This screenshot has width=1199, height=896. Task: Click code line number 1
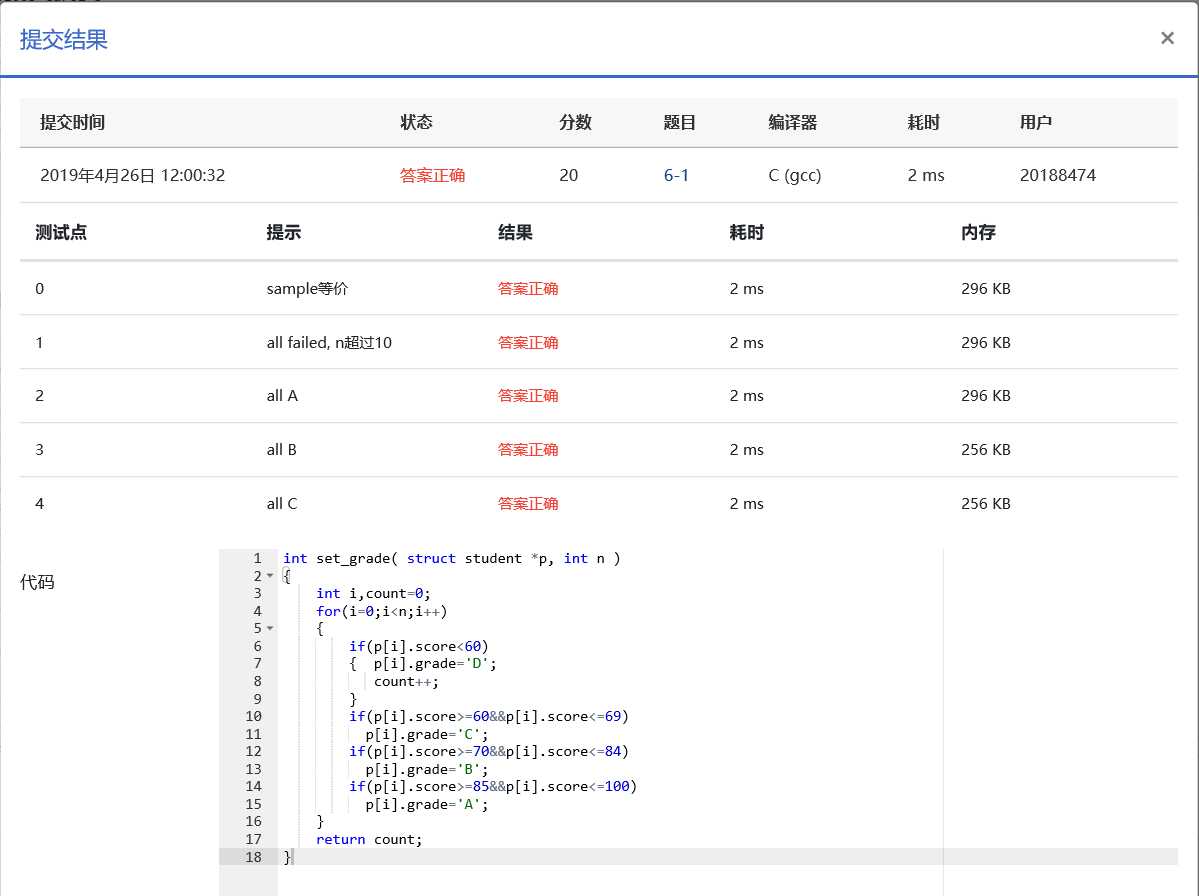point(258,559)
